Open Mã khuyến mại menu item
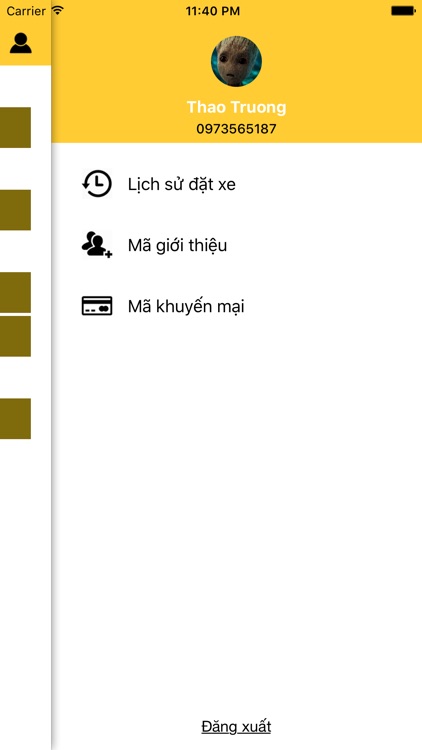The image size is (422, 750). point(186,307)
